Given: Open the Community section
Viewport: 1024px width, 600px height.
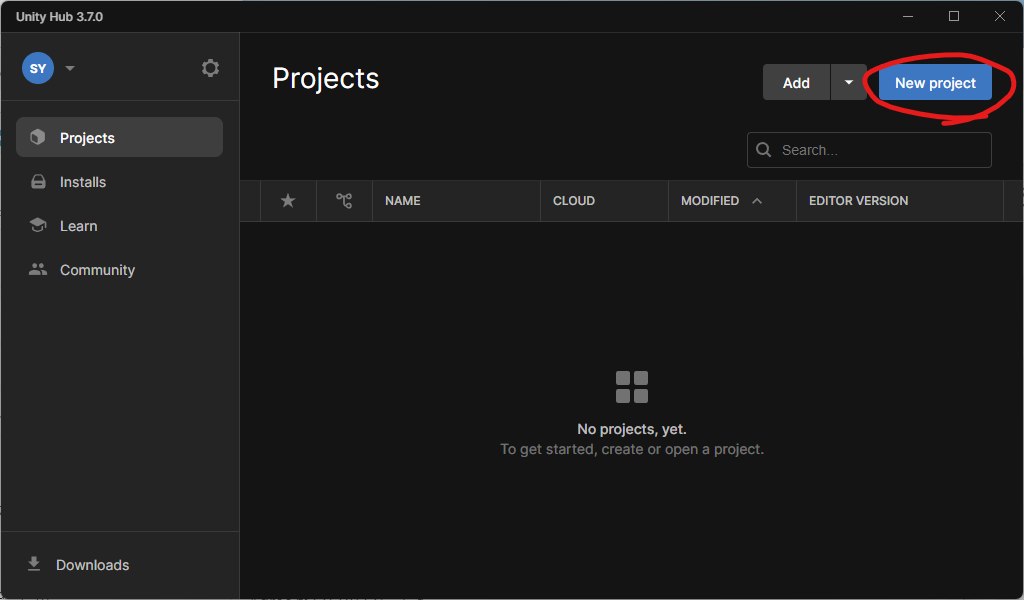Looking at the screenshot, I should [x=120, y=270].
